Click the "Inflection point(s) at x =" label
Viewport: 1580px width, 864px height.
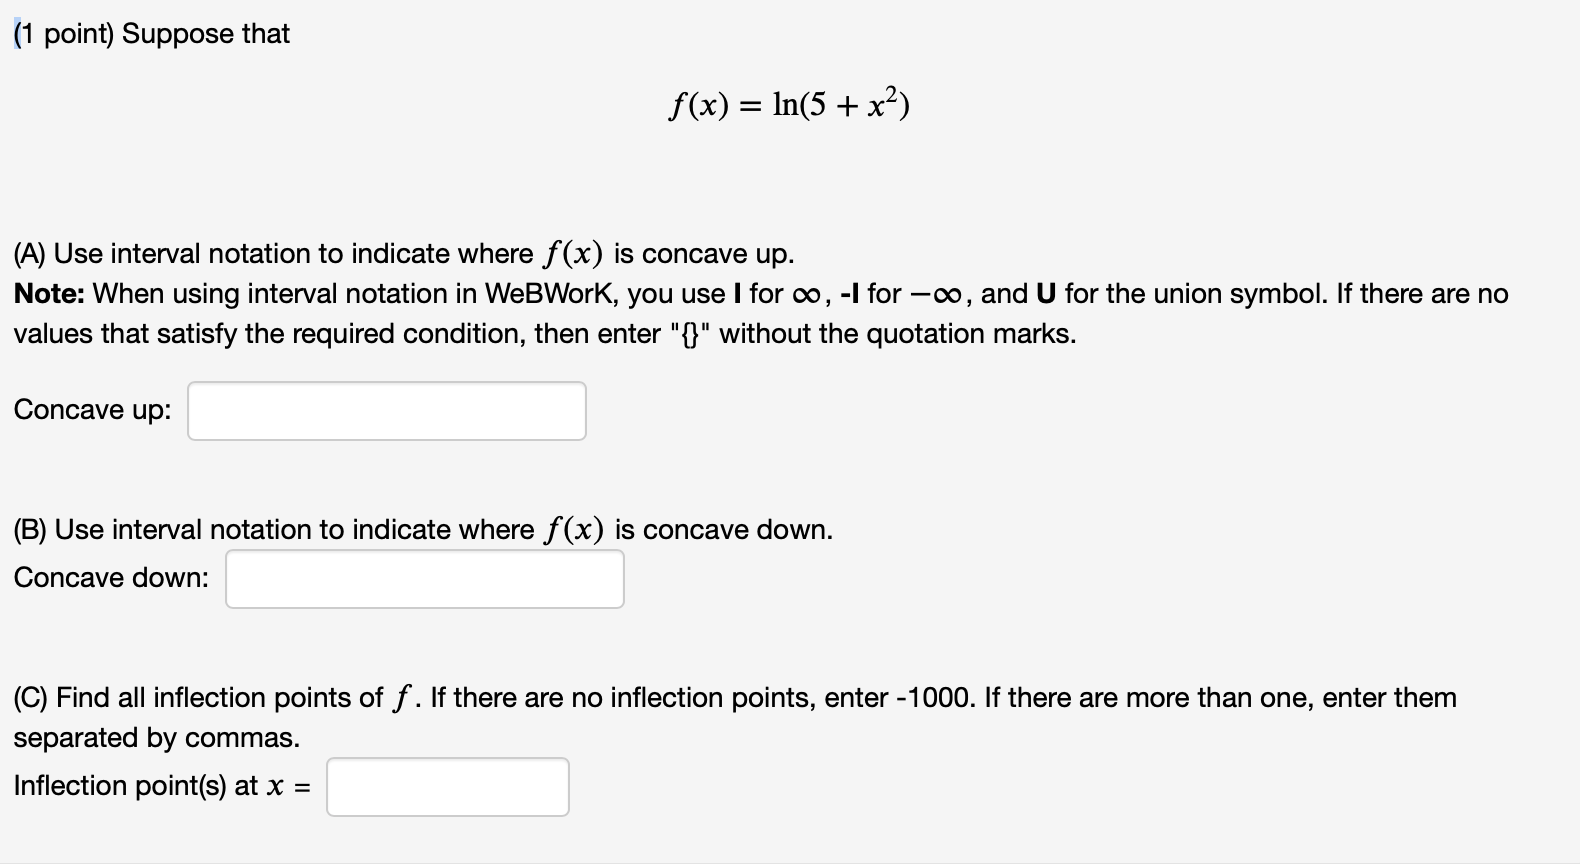(x=160, y=786)
